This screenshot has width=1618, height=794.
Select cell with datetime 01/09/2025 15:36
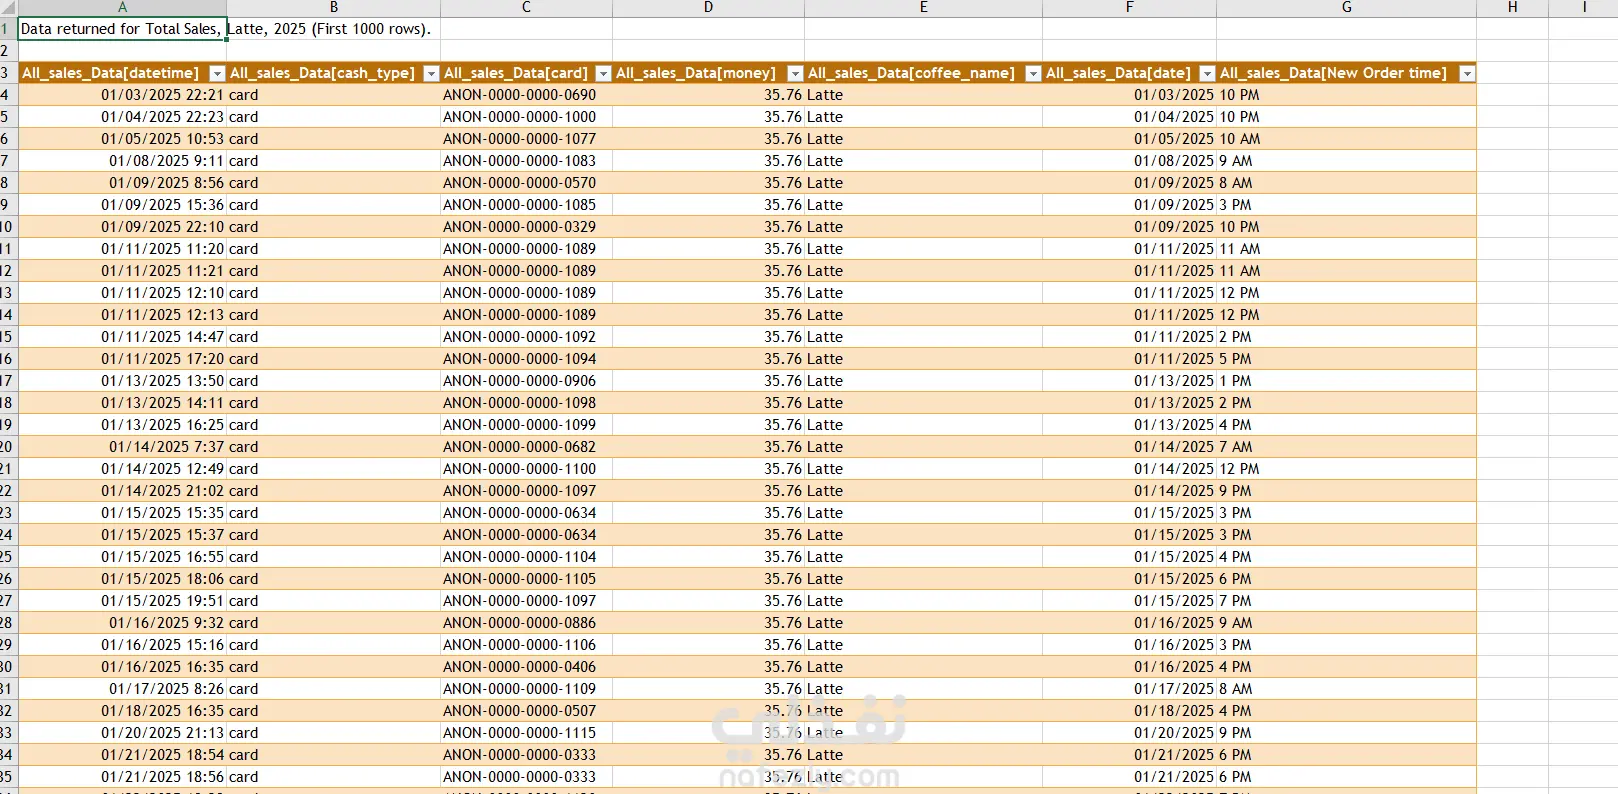point(123,205)
